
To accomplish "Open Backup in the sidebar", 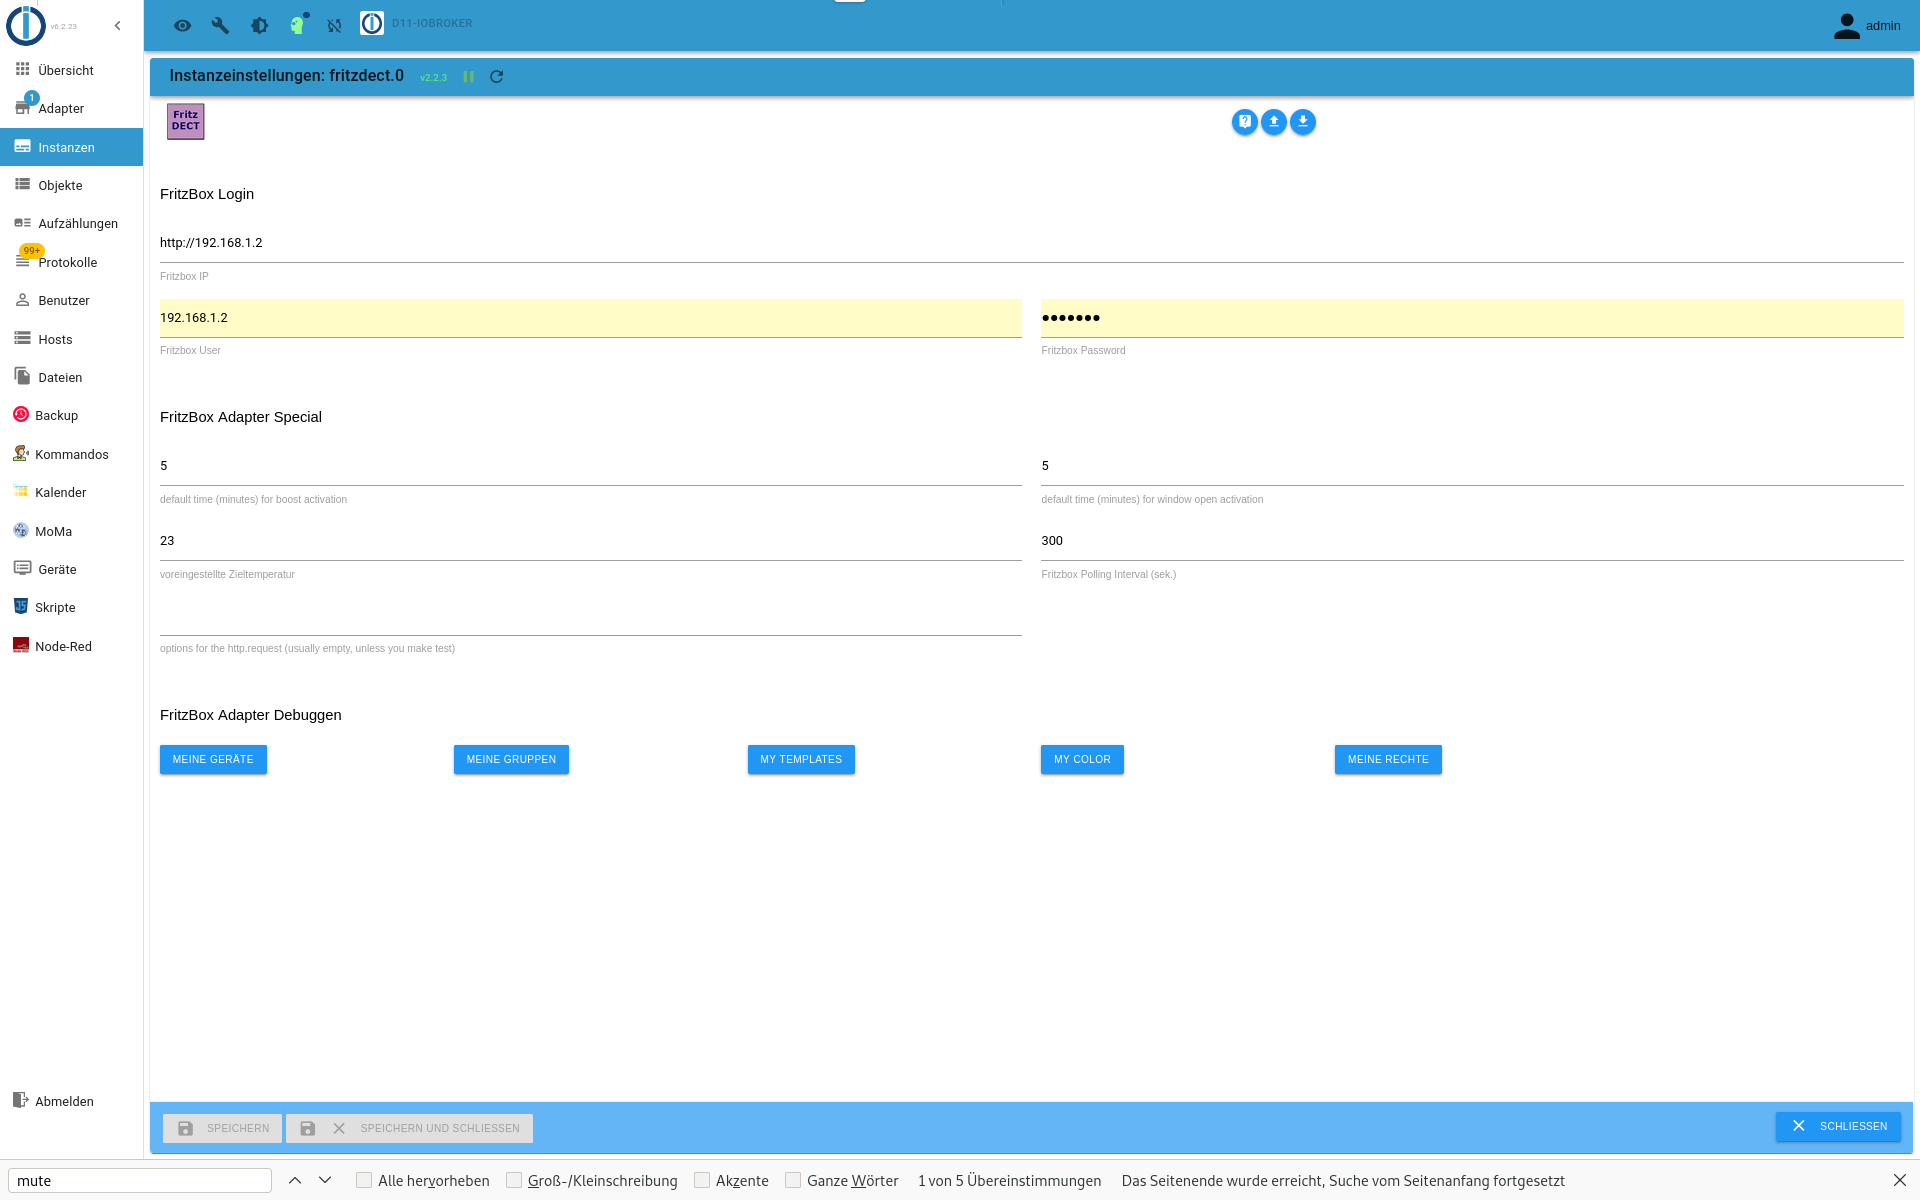I will [x=71, y=415].
